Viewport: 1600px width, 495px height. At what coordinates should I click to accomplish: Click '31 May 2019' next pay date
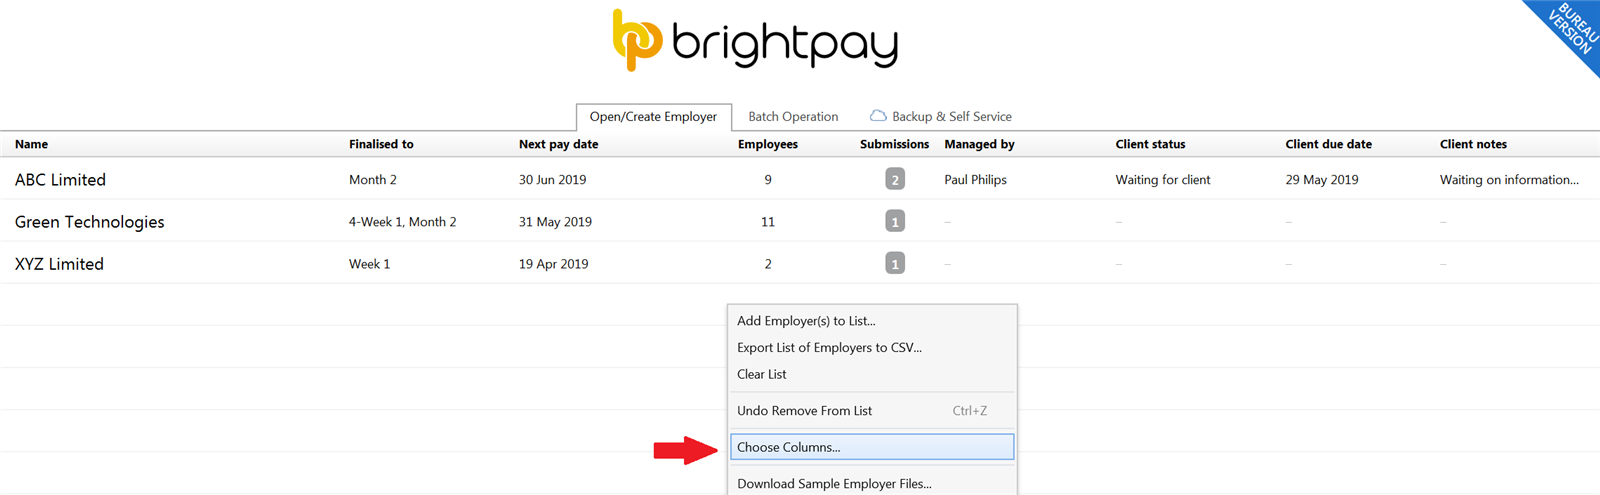pyautogui.click(x=555, y=222)
